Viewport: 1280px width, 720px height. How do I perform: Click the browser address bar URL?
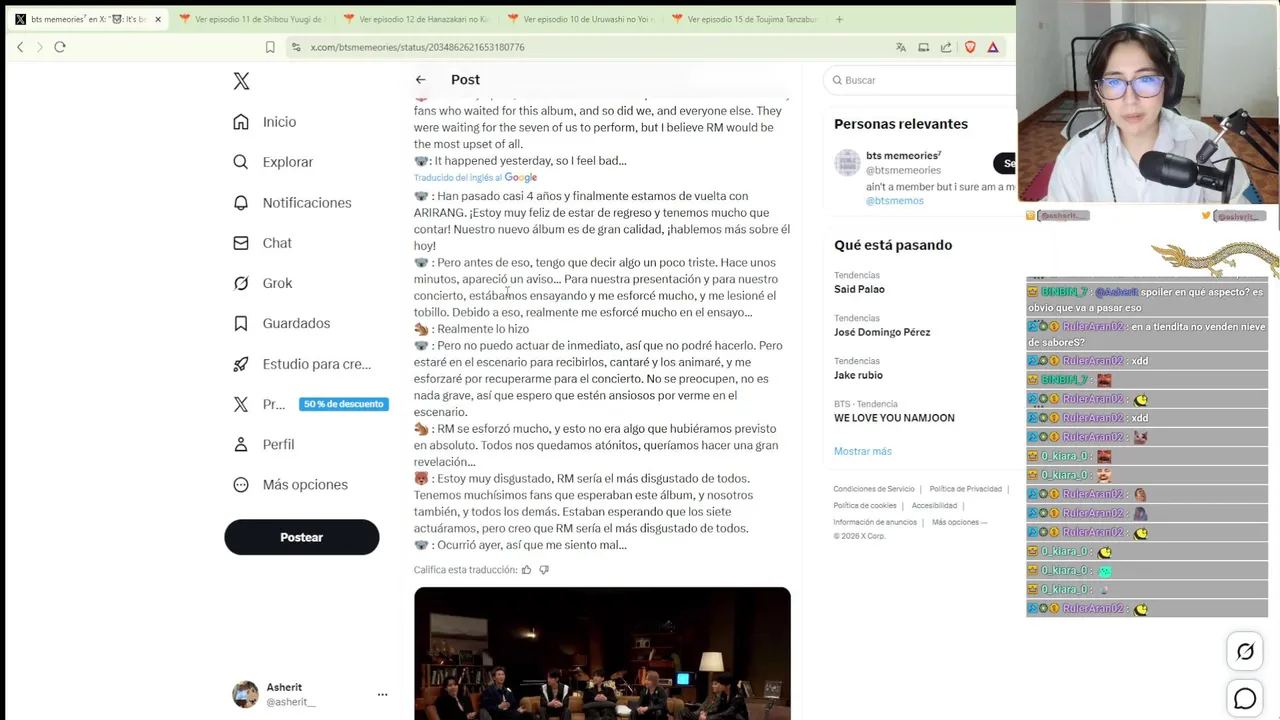click(417, 47)
